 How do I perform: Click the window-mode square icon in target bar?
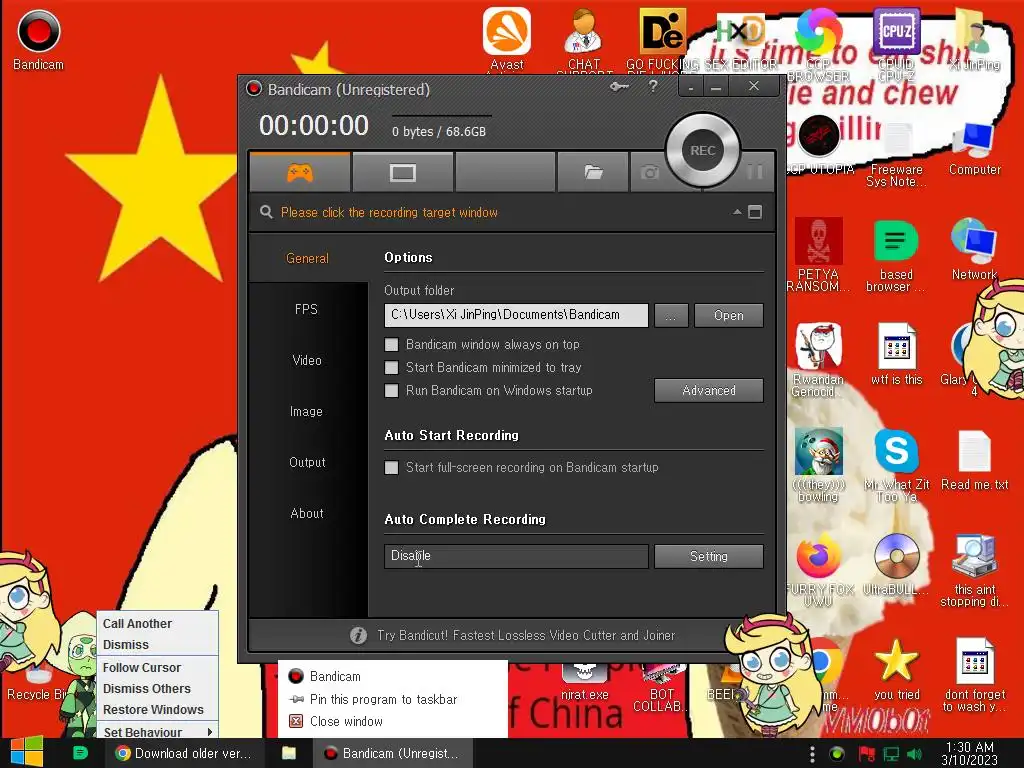tap(755, 212)
